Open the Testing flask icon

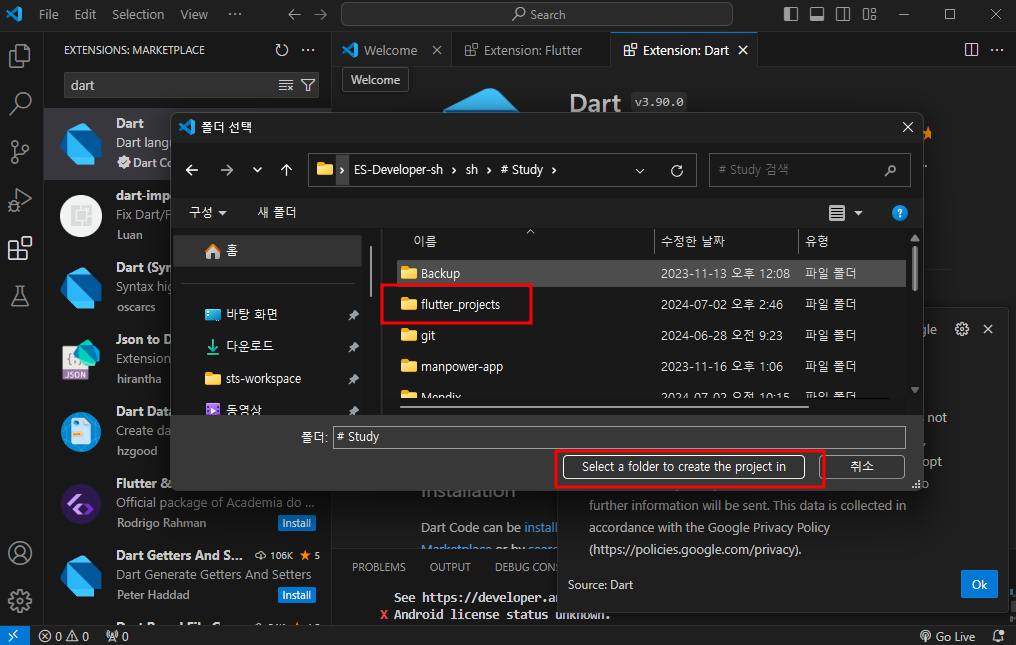click(19, 296)
